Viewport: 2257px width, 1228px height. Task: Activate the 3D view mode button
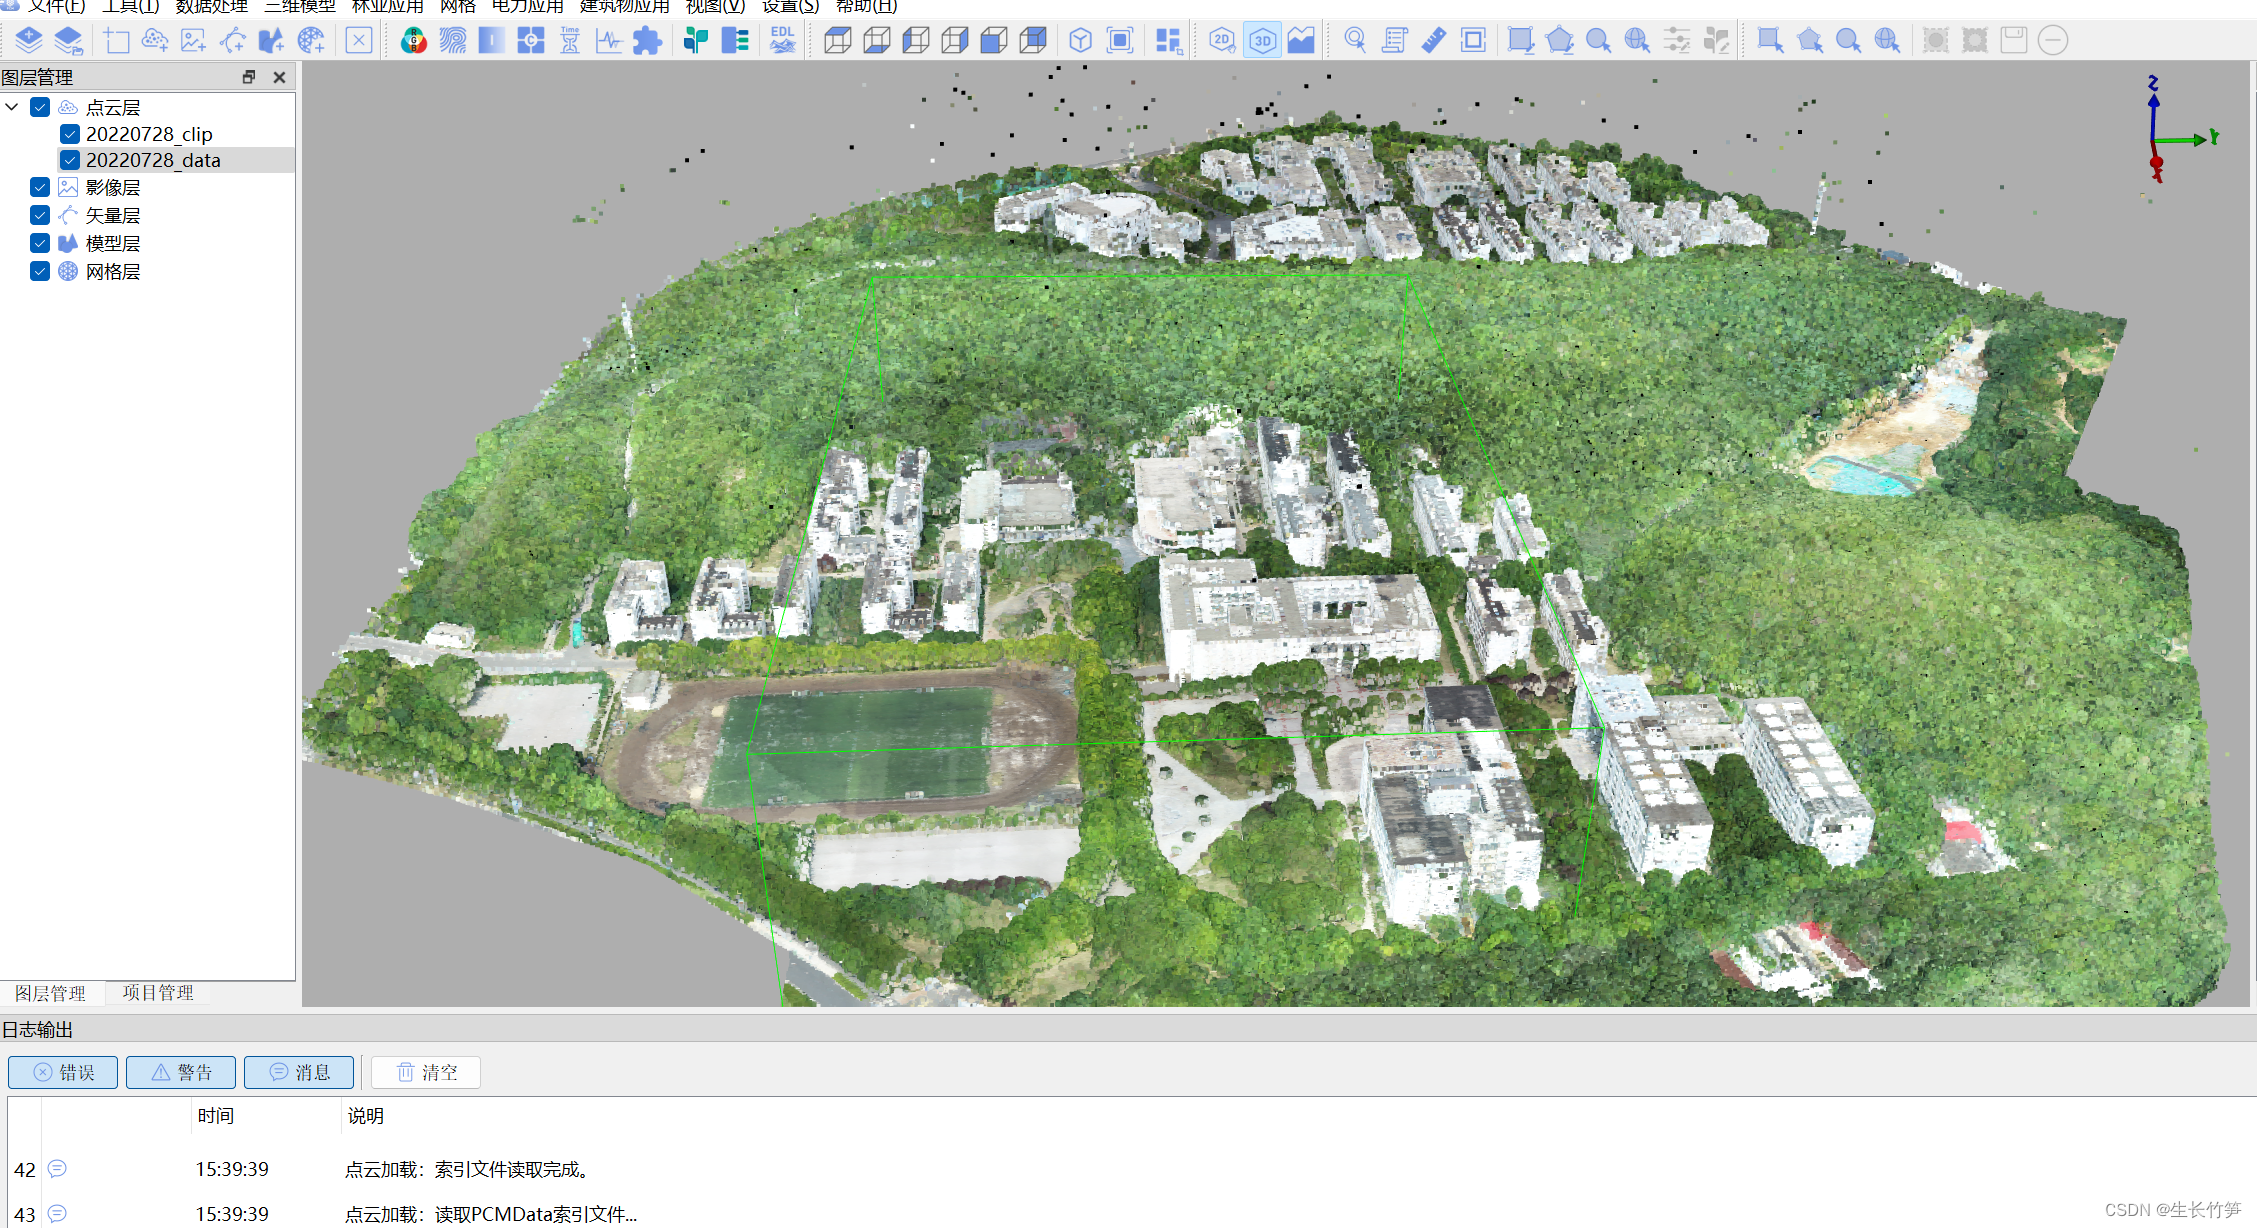[x=1262, y=41]
